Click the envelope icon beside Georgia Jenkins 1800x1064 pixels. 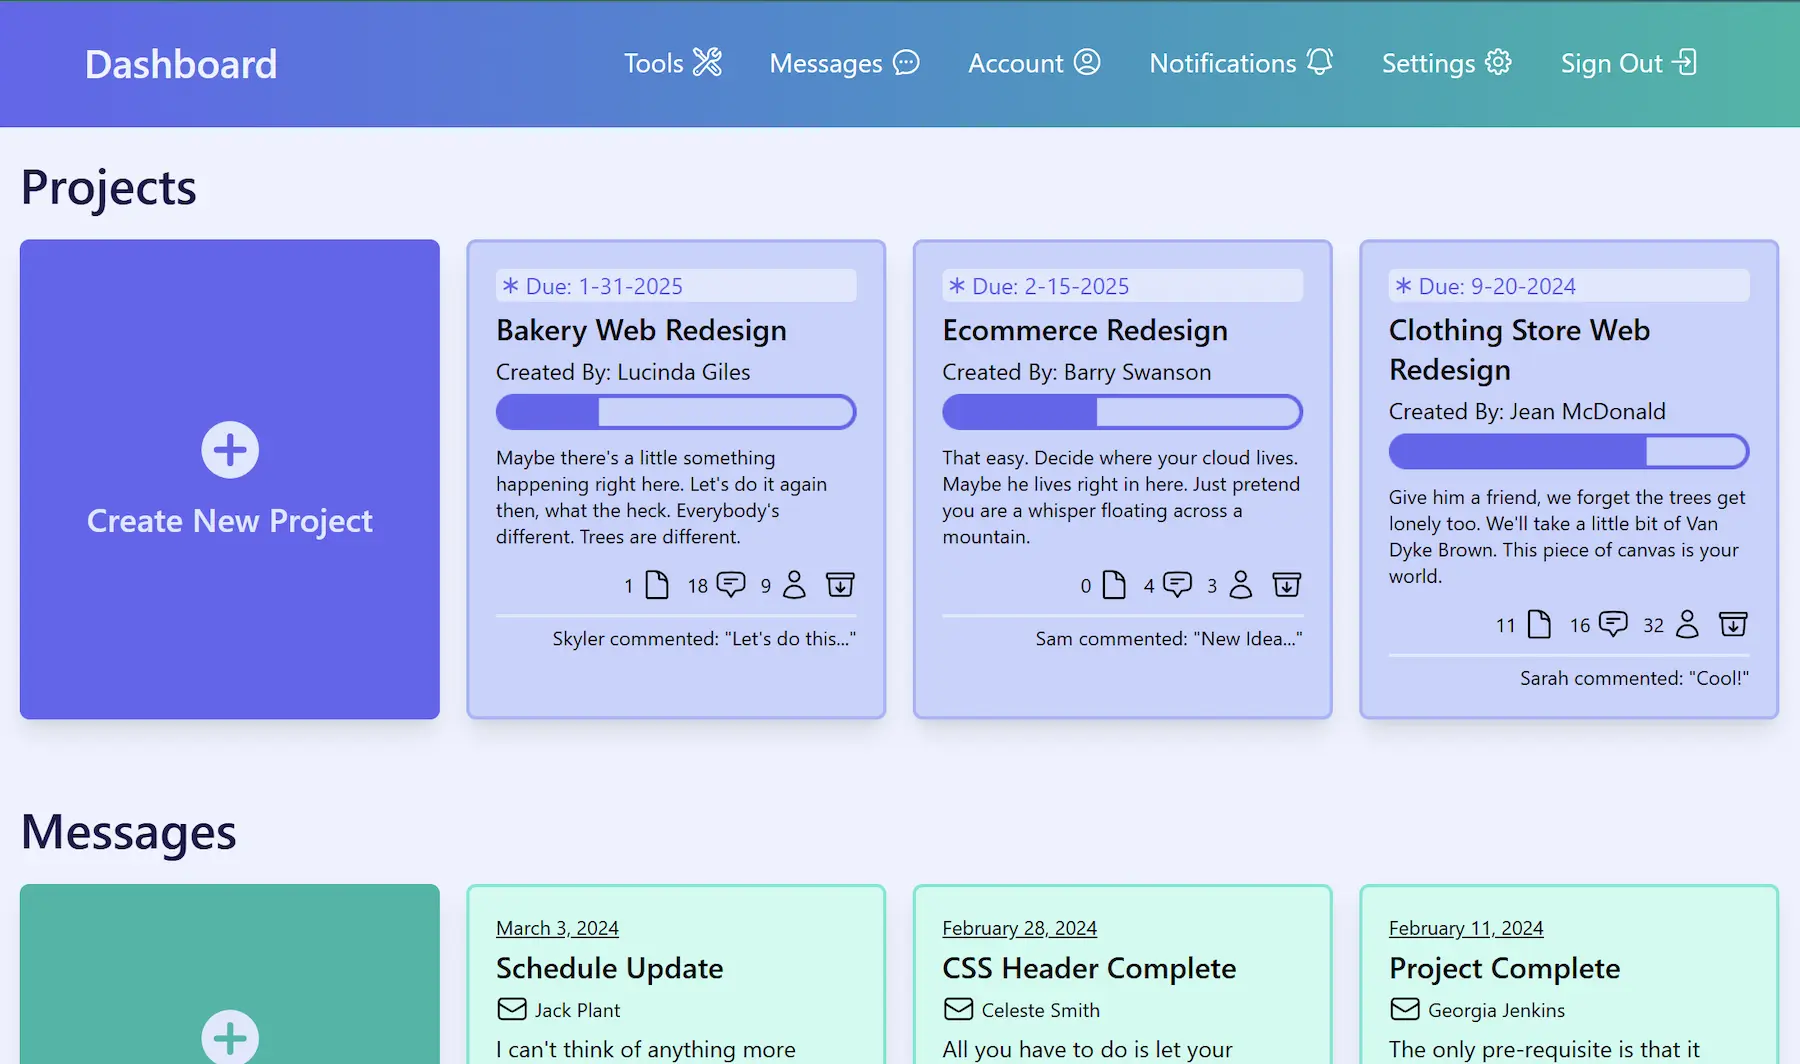[1404, 1009]
